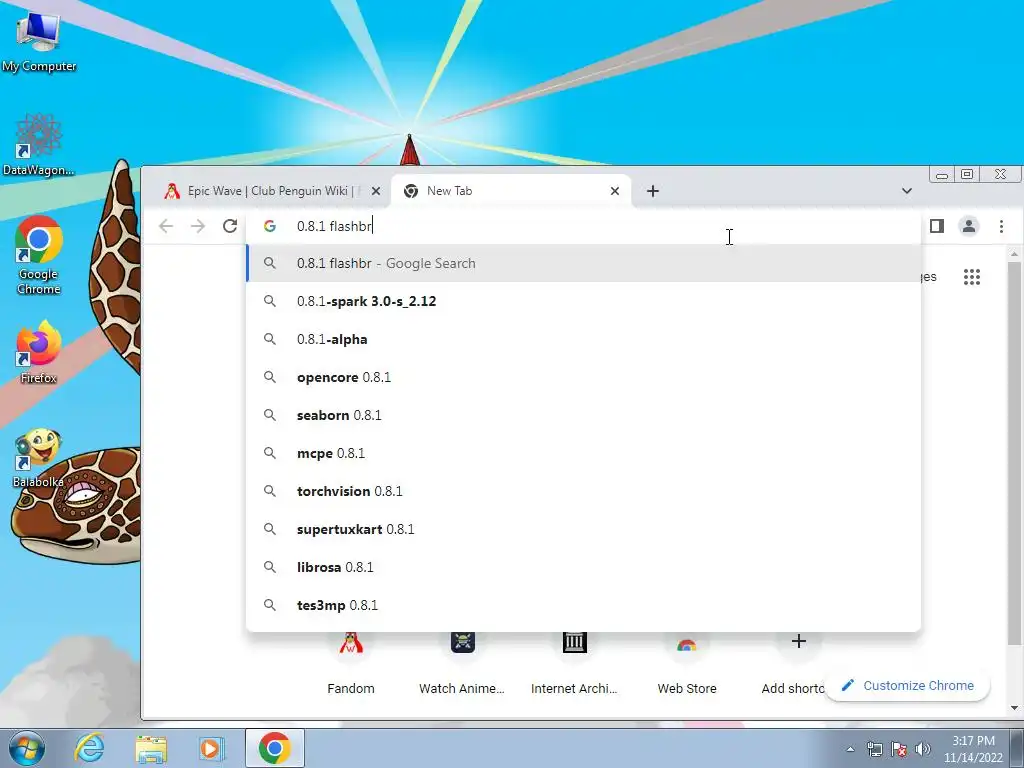Pick the 'opencore 0.8.1' suggestion
Image resolution: width=1024 pixels, height=768 pixels.
click(x=583, y=377)
